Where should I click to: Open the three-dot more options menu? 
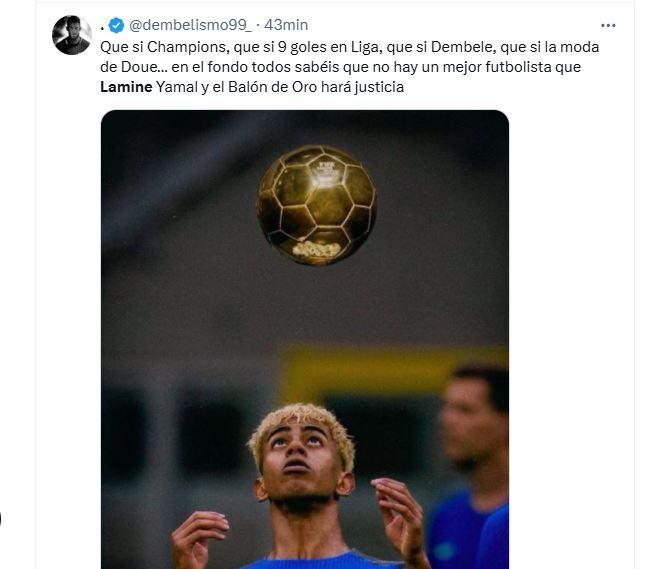pyautogui.click(x=609, y=25)
